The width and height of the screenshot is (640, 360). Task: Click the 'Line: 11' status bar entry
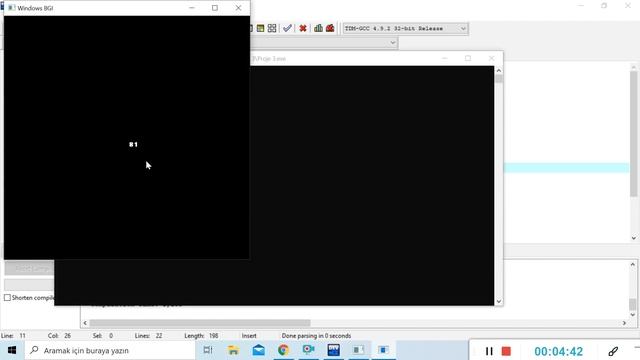[x=13, y=336]
